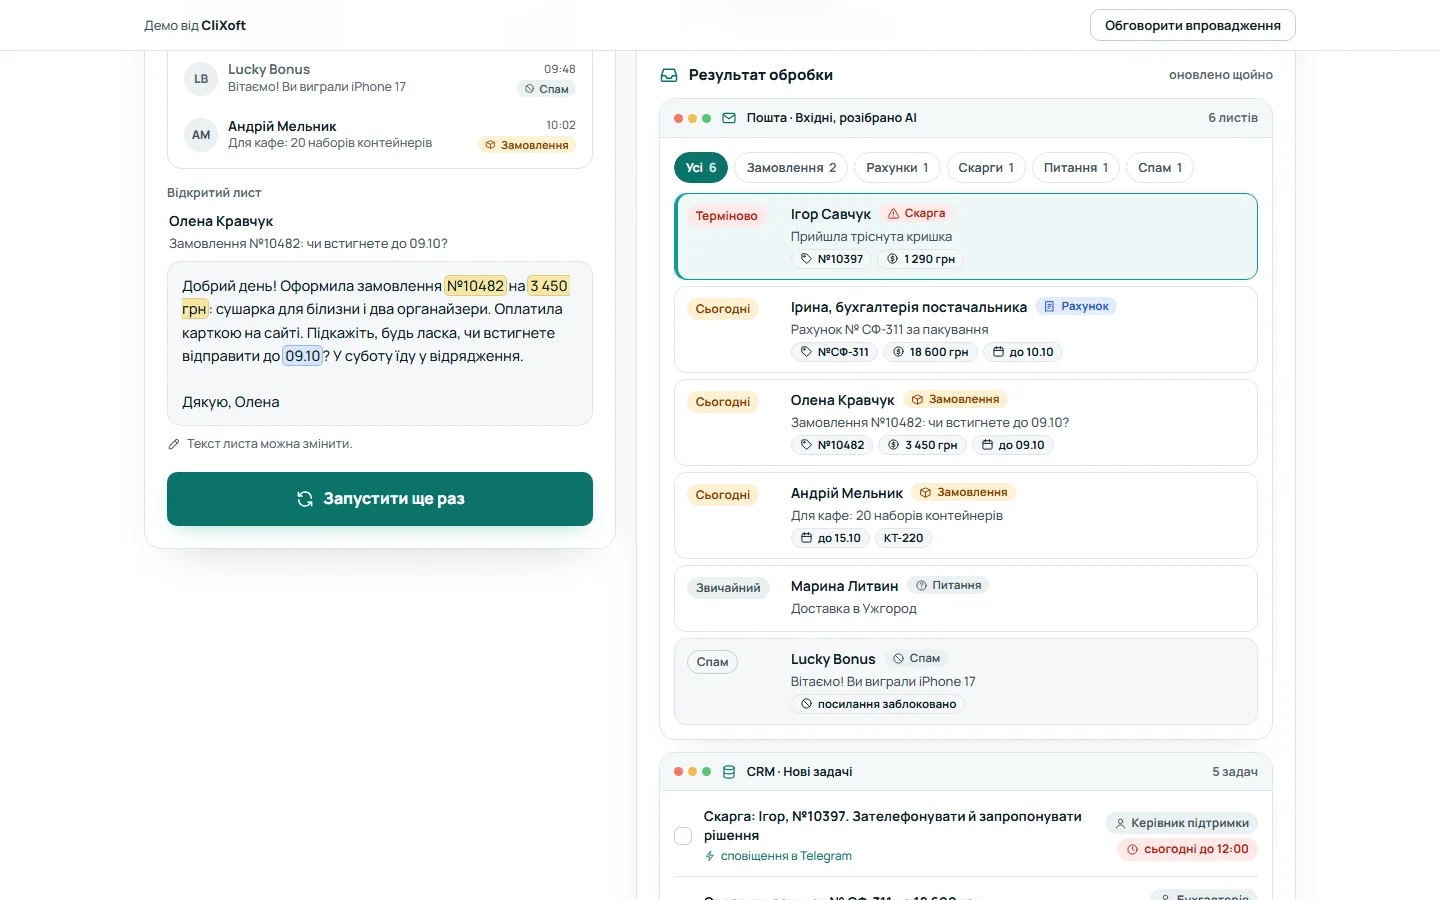Click the Запустити ще раз button

click(380, 499)
